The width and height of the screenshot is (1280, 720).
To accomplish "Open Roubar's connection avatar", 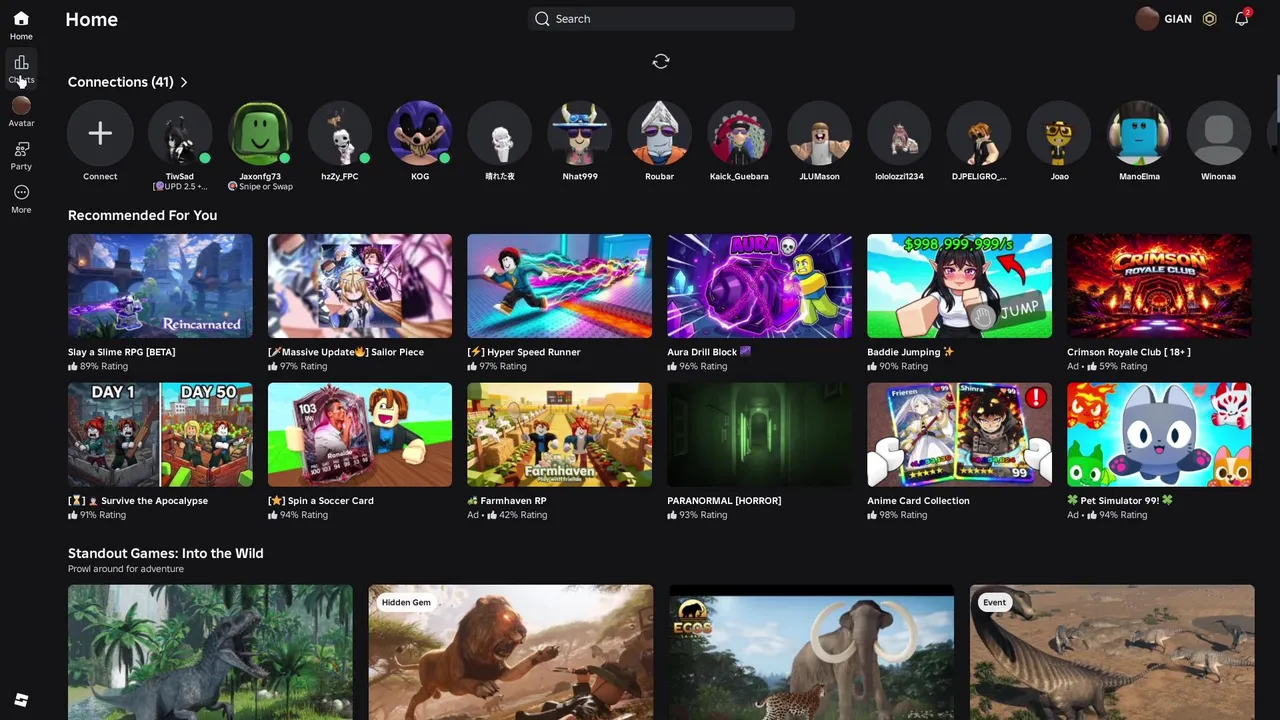I will coord(660,133).
